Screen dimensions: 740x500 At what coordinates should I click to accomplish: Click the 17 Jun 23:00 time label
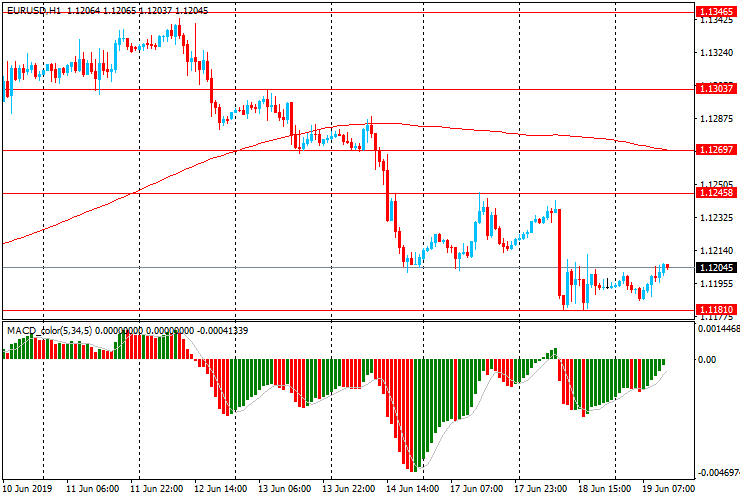(540, 489)
